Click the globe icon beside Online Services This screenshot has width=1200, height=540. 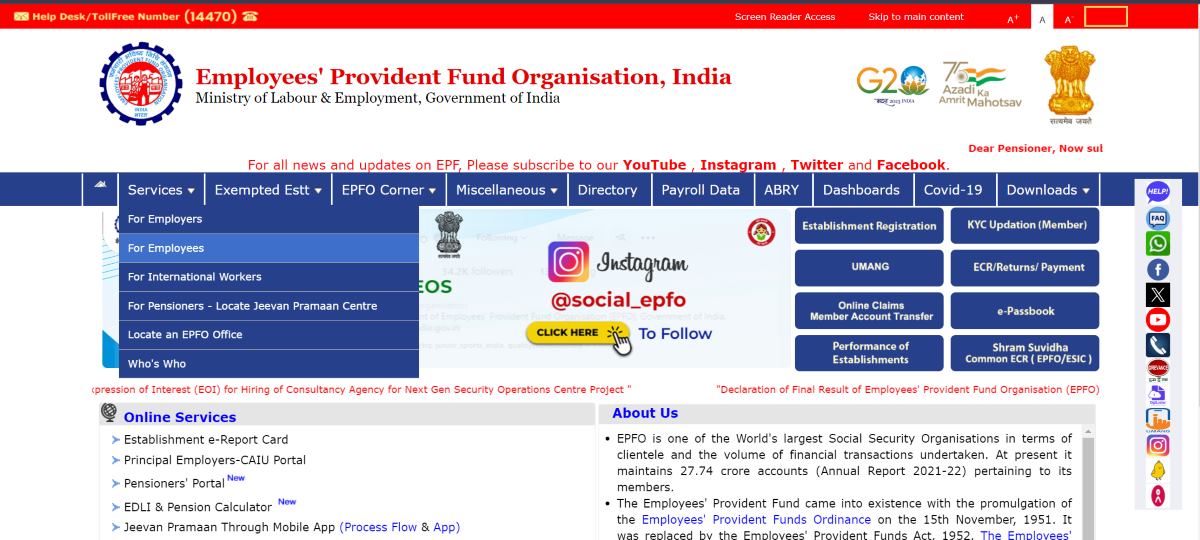109,412
